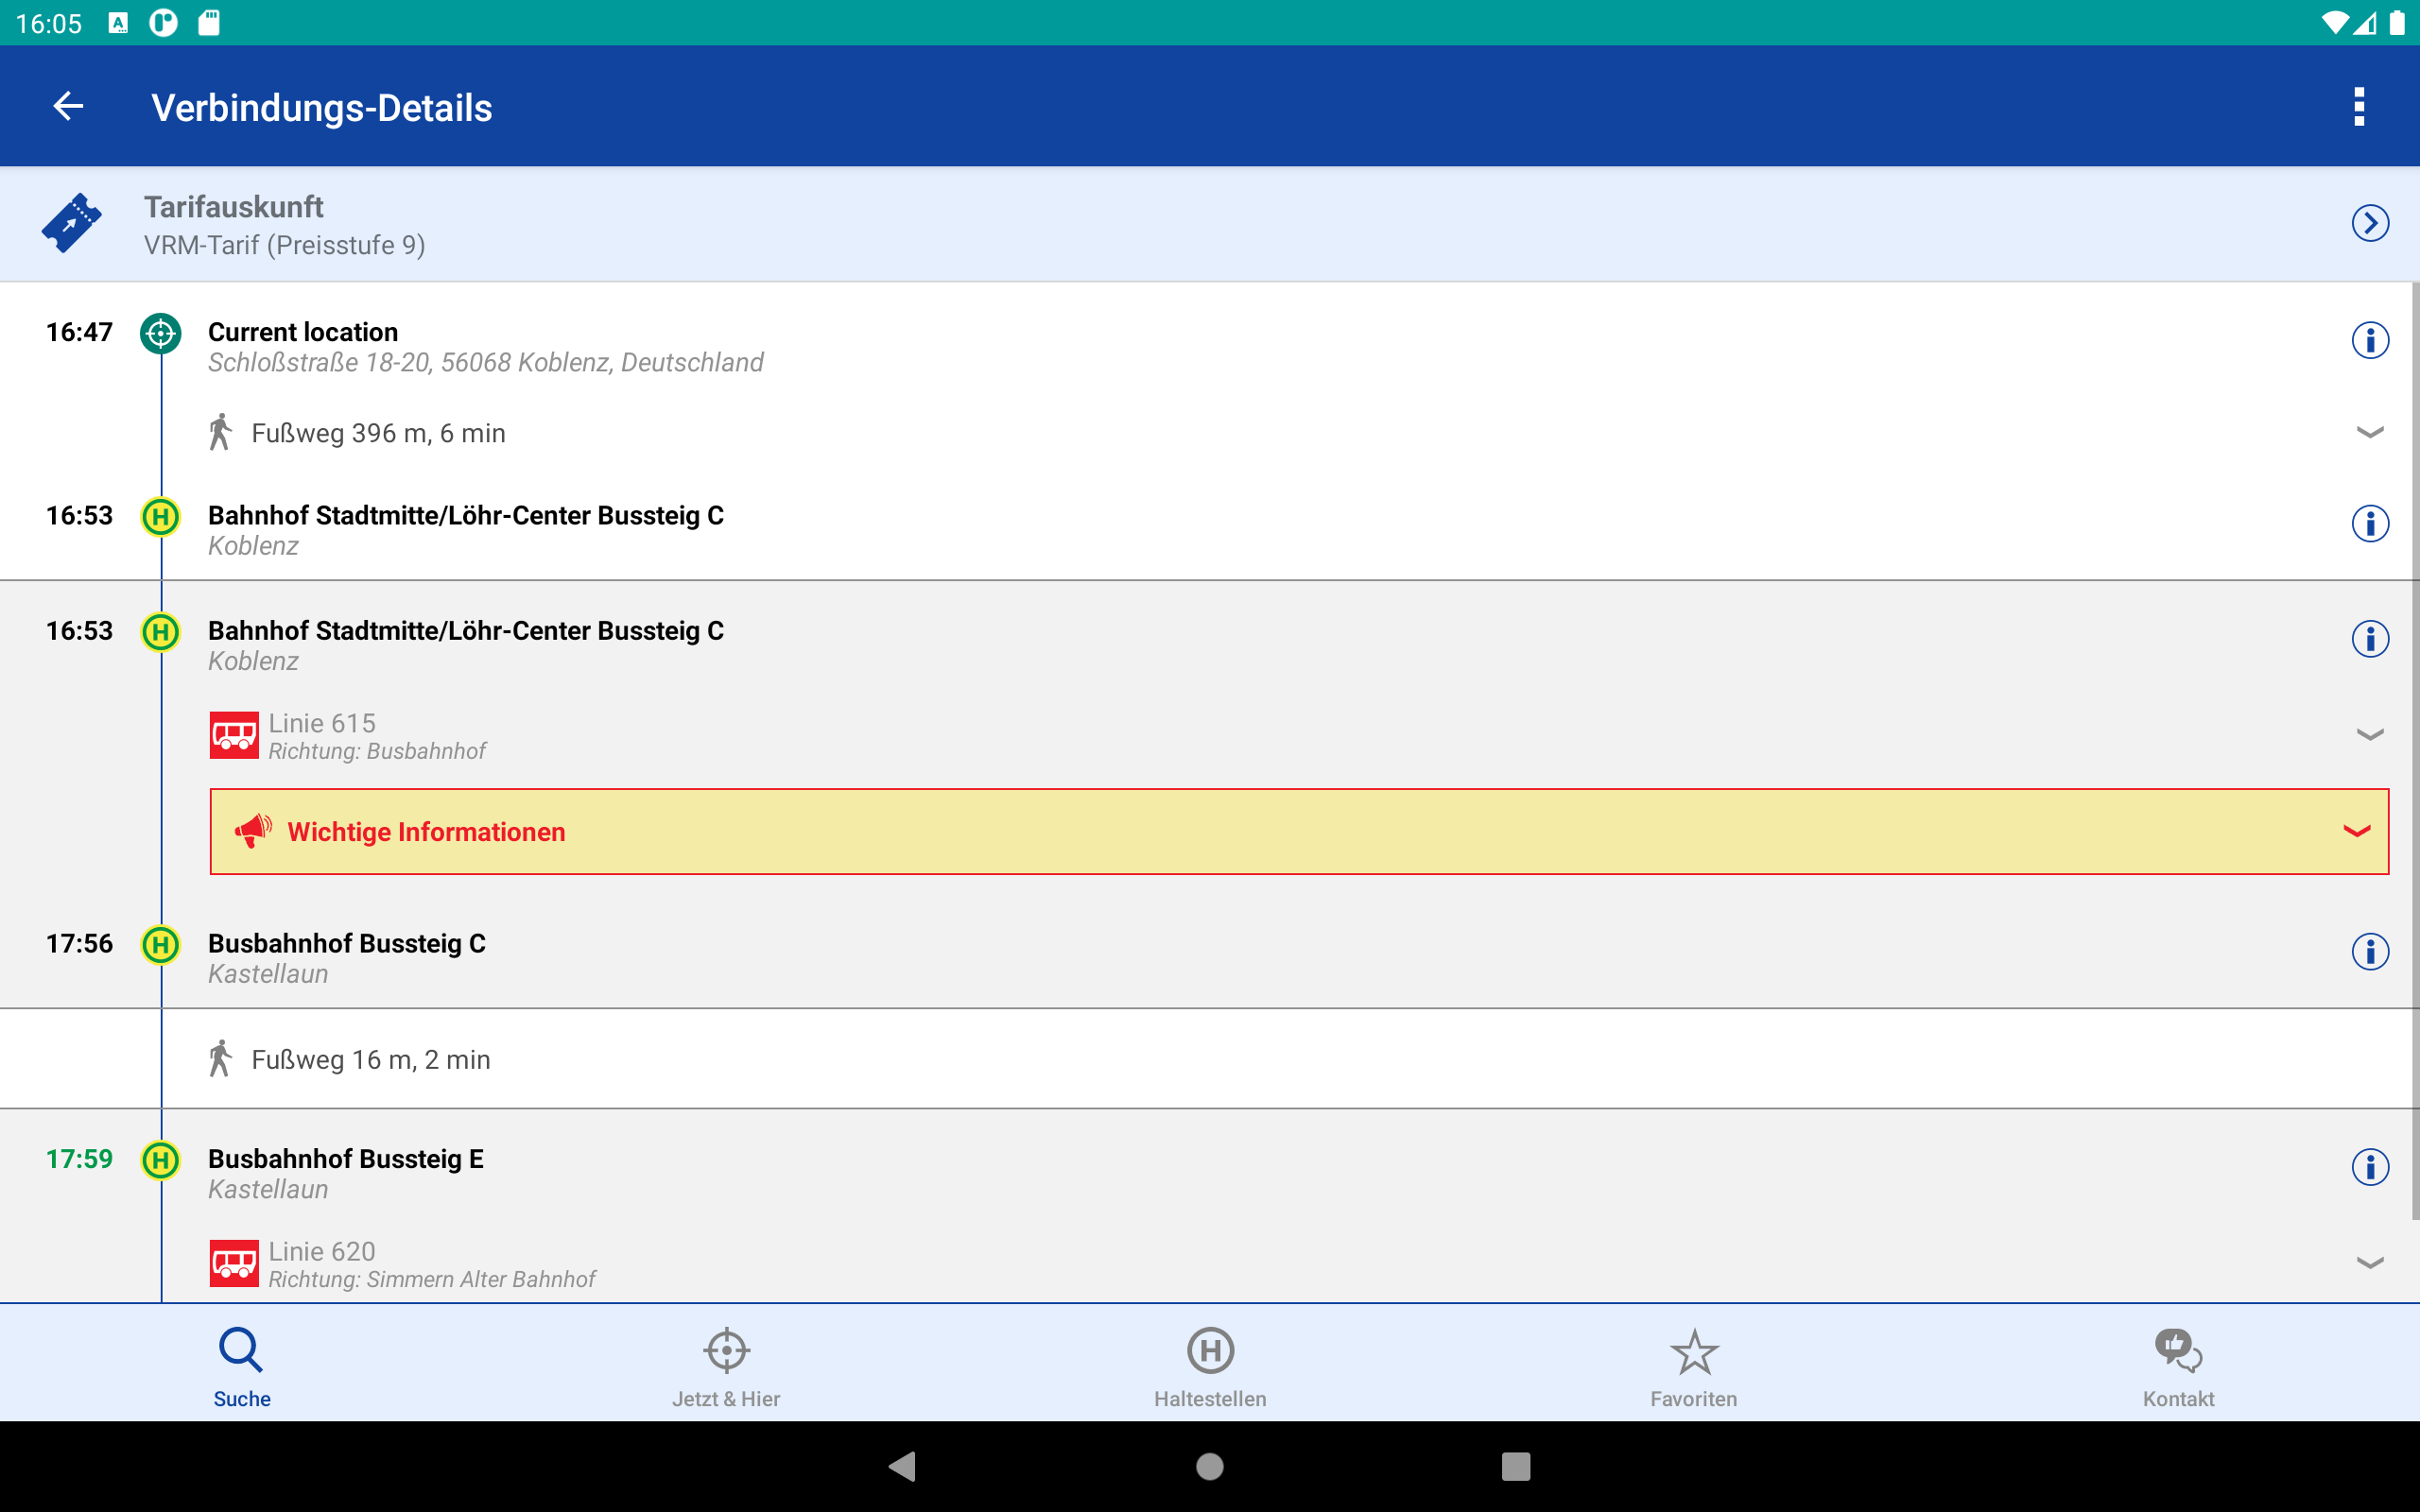Open the Favoriten tab

[x=1693, y=1366]
